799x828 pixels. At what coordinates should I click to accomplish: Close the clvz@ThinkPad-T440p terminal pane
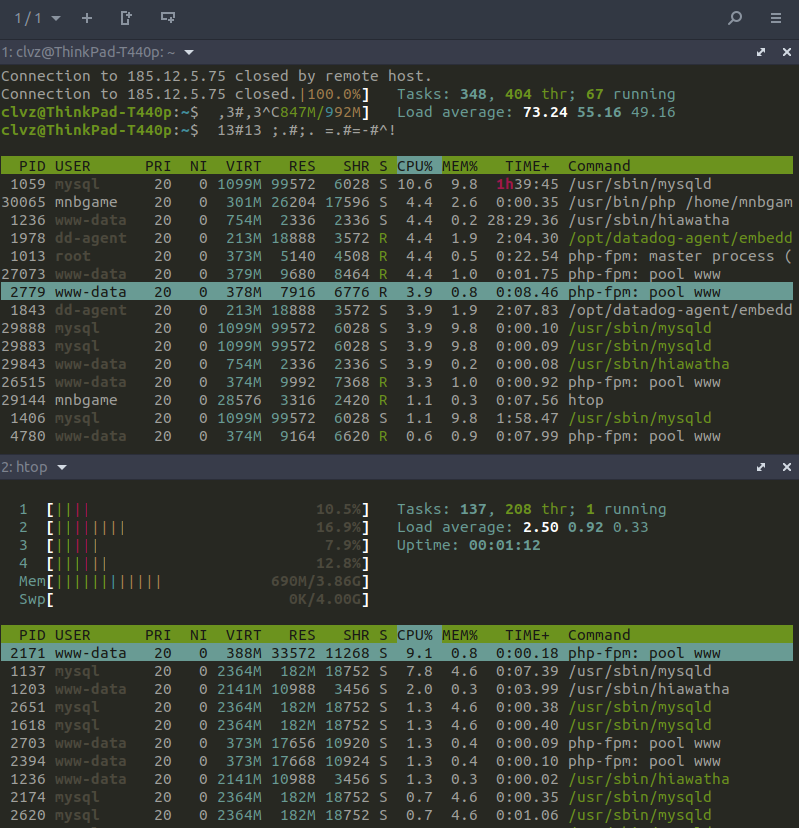click(787, 52)
